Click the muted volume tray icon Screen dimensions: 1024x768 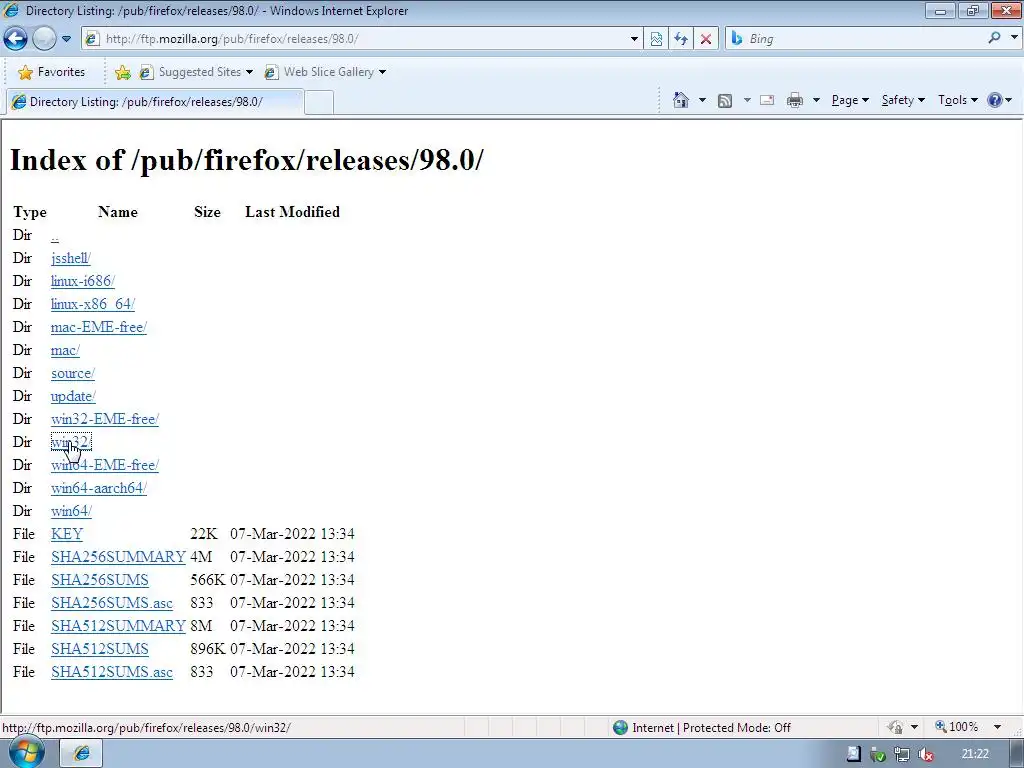925,755
